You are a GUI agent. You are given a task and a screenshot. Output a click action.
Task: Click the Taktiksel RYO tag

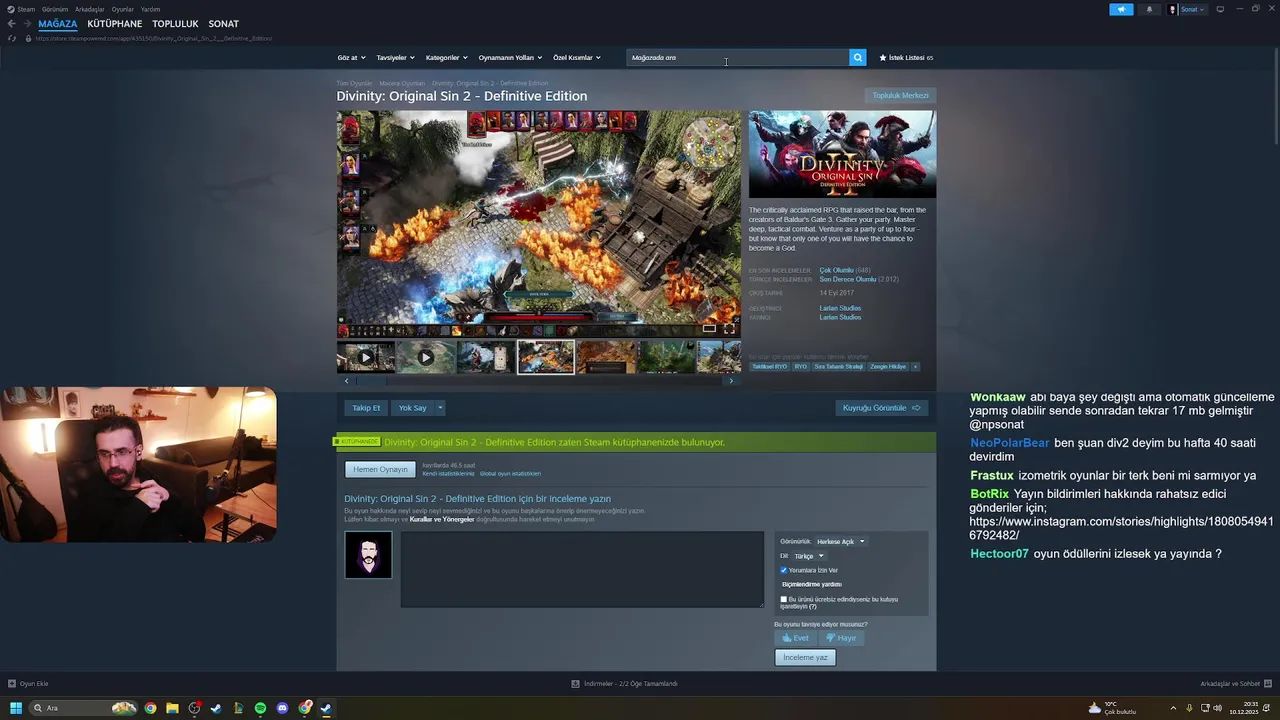769,367
